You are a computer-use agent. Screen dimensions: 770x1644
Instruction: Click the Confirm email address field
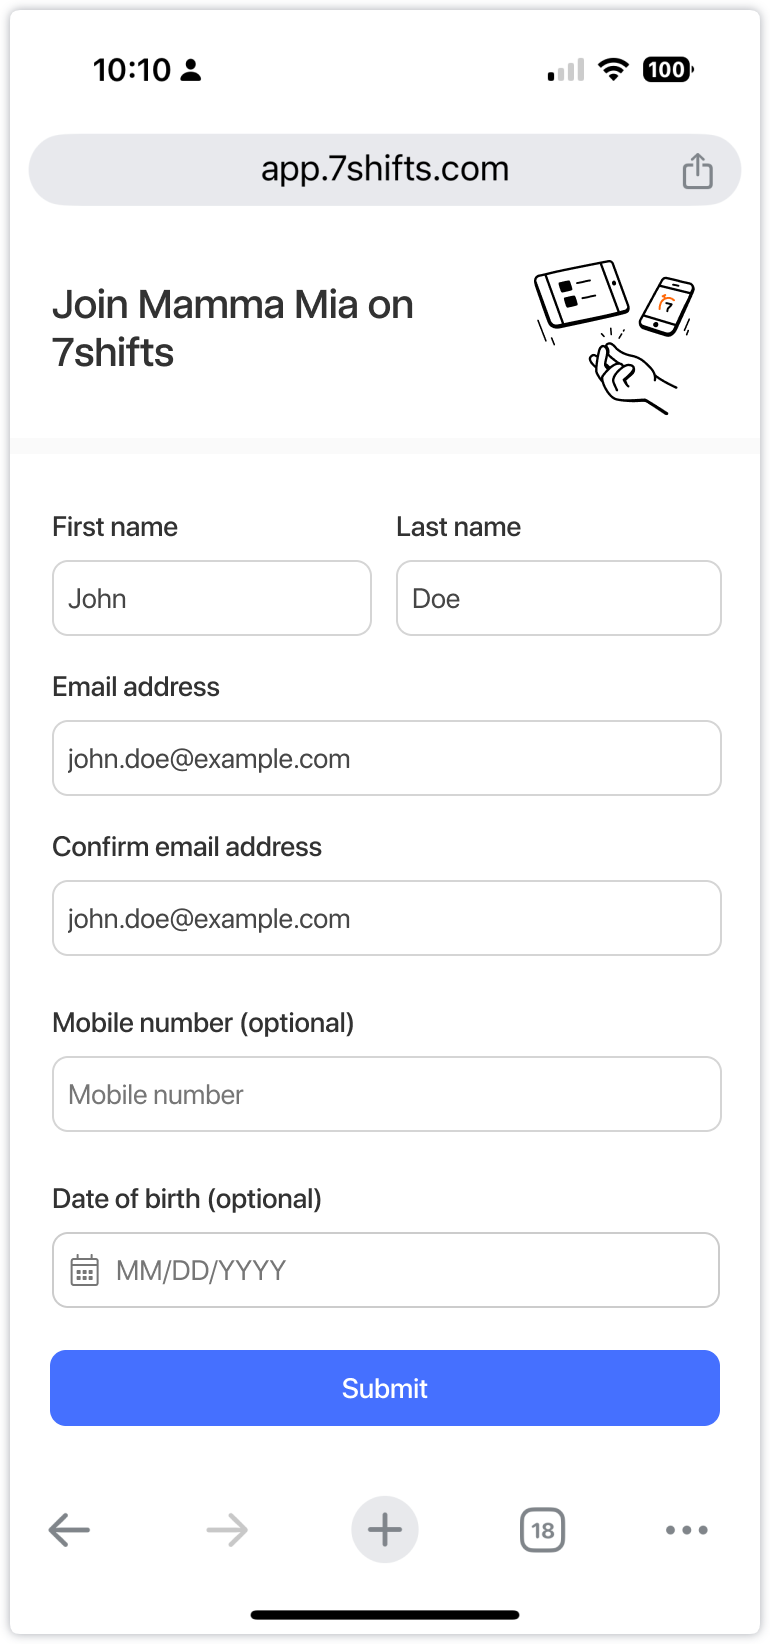[x=386, y=918]
